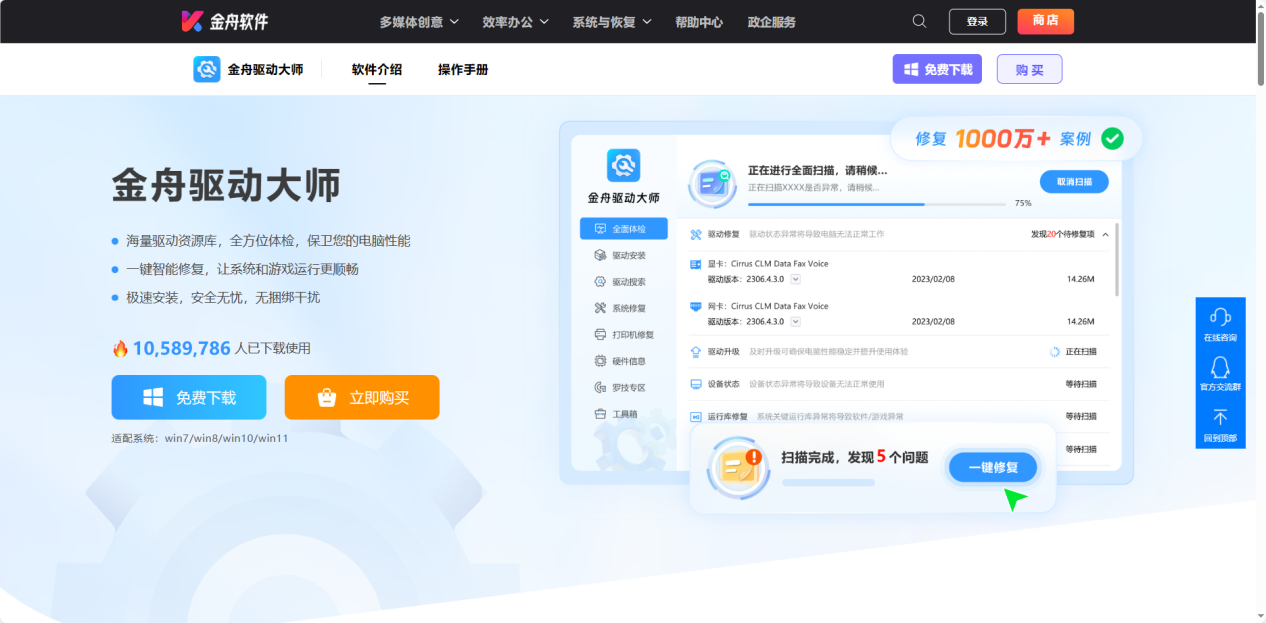Click the 75% scan progress bar

878,202
